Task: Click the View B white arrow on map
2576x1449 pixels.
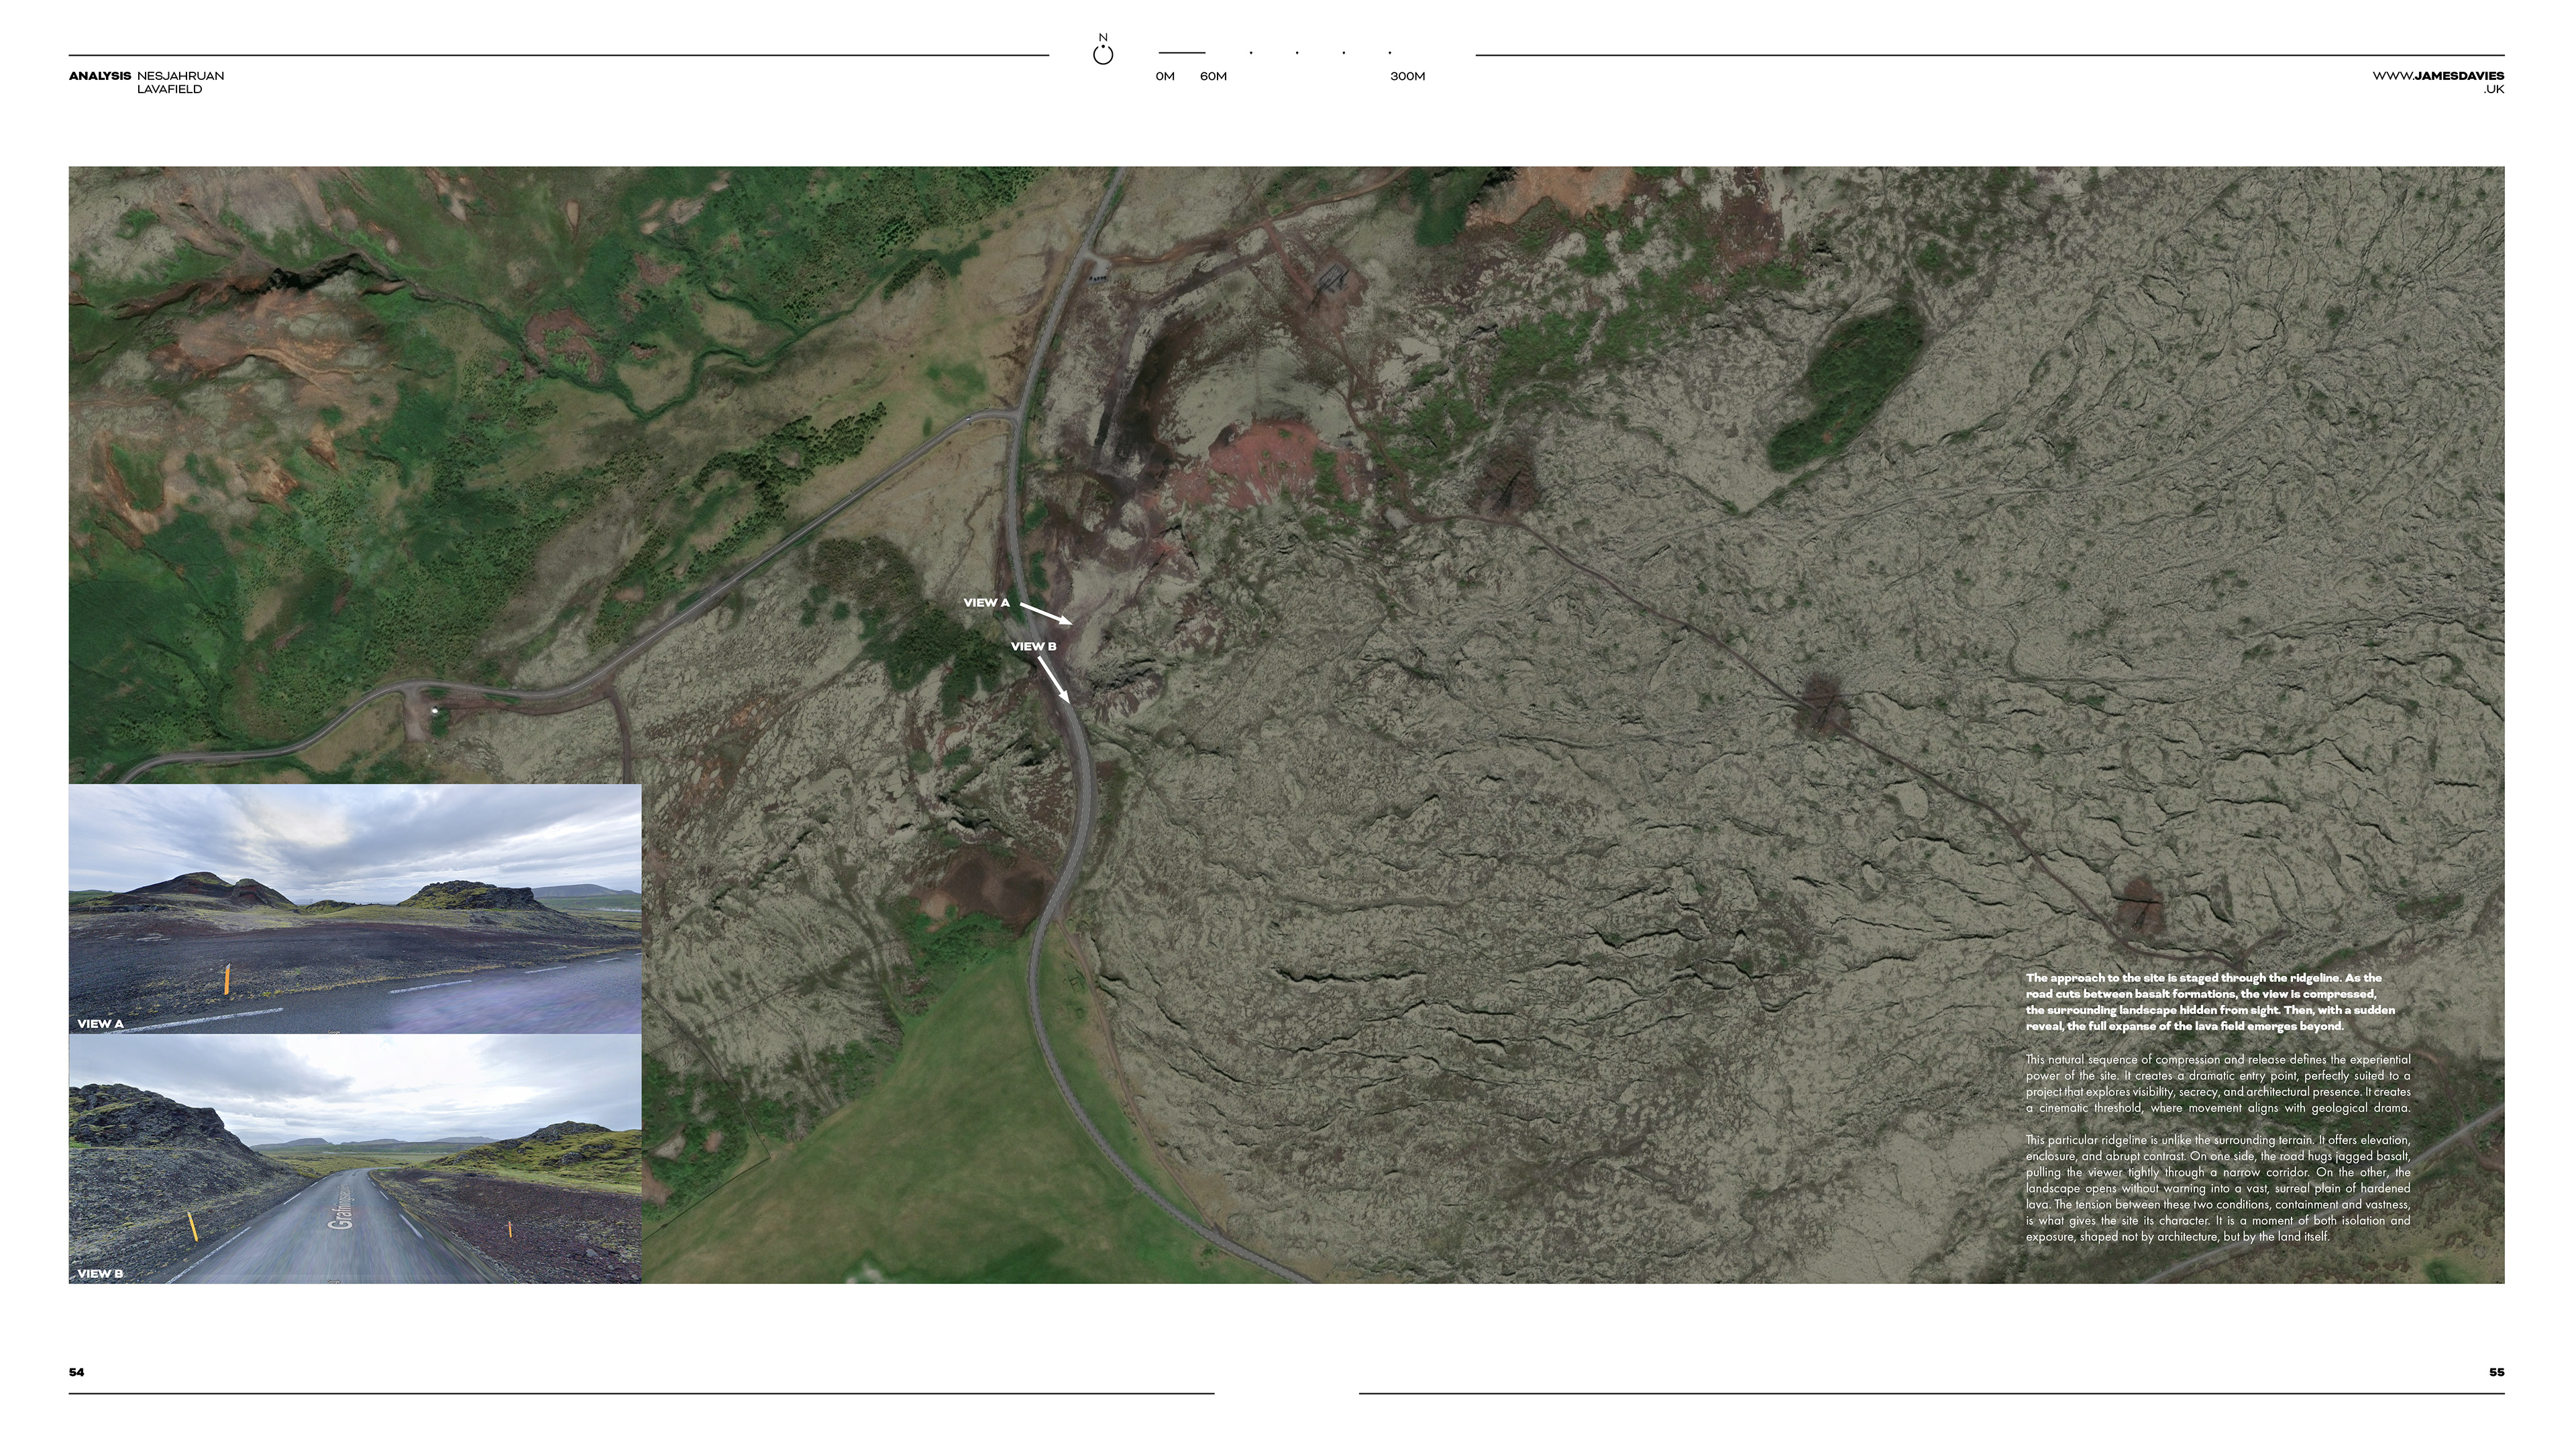Action: click(x=1053, y=679)
